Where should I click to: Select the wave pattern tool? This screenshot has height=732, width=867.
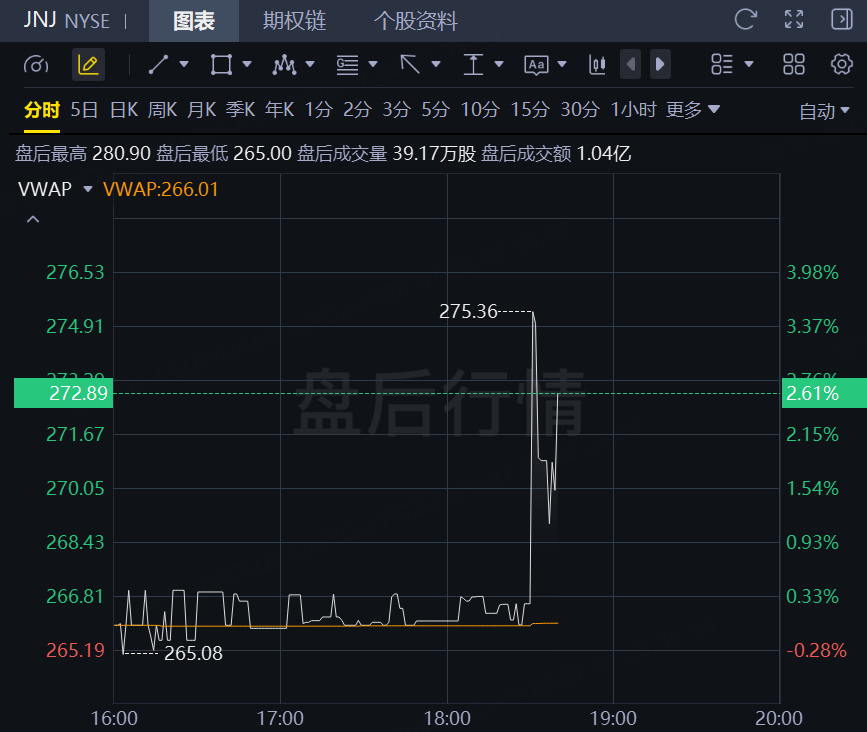284,65
